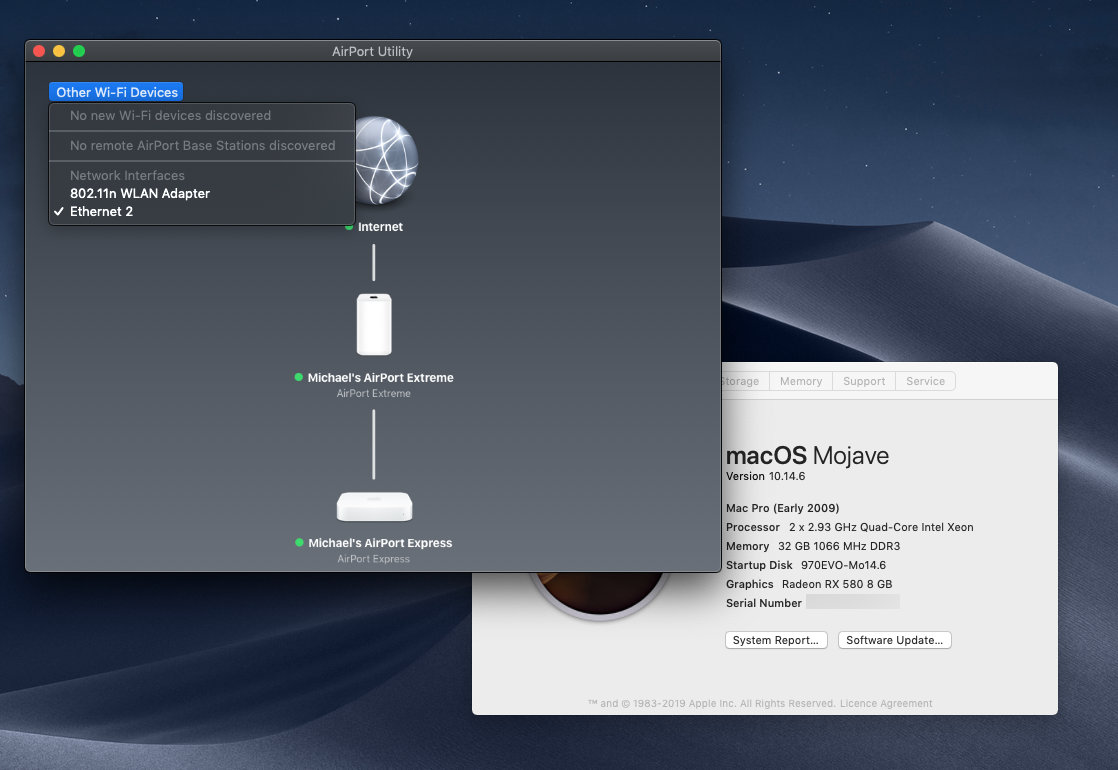Click green status dot of Michael's AirPort Express
This screenshot has width=1118, height=770.
click(299, 543)
